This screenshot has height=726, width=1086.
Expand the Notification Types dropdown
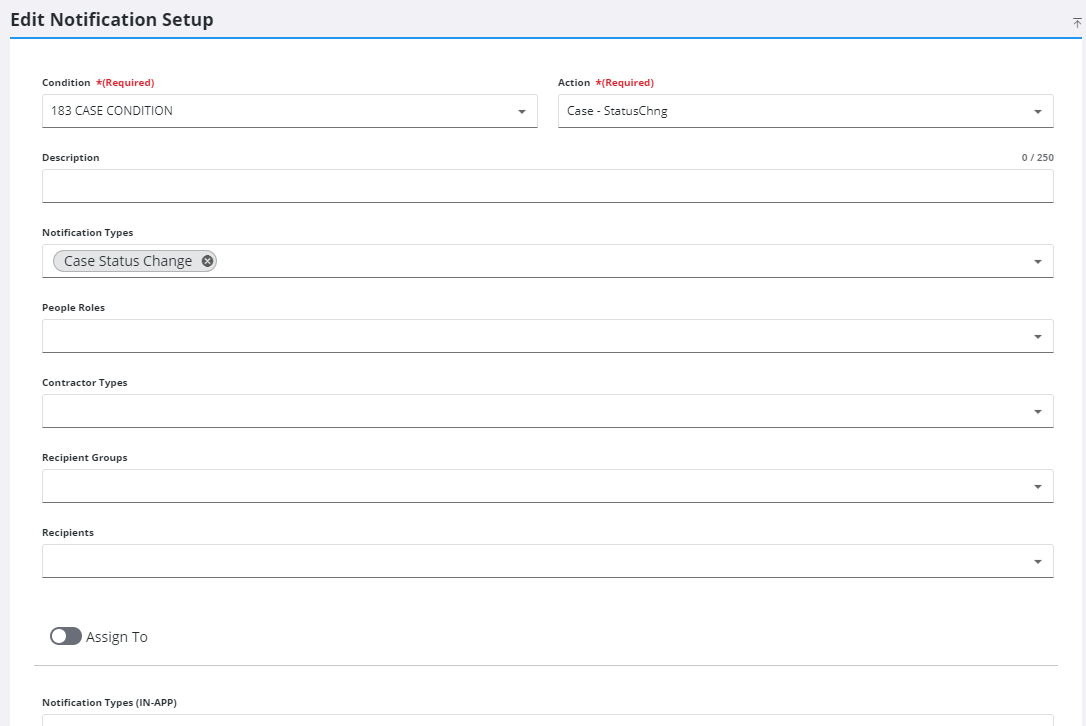(x=1037, y=260)
